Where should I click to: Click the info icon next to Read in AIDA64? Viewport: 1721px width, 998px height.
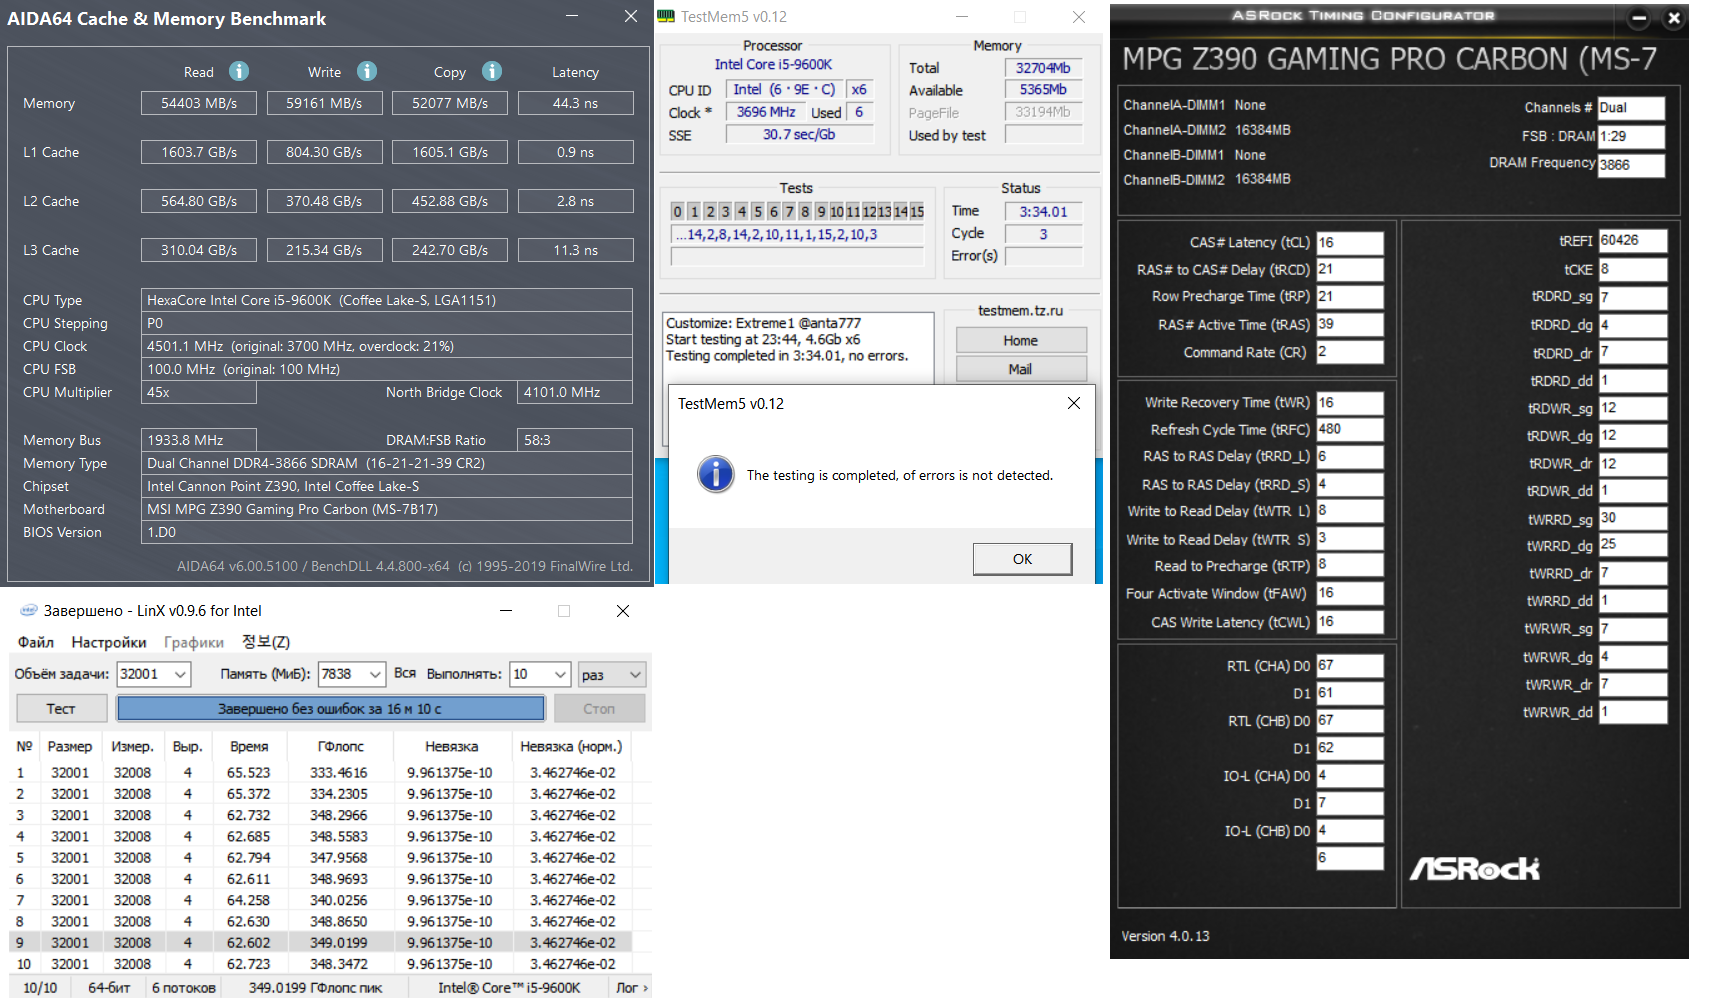tap(239, 71)
